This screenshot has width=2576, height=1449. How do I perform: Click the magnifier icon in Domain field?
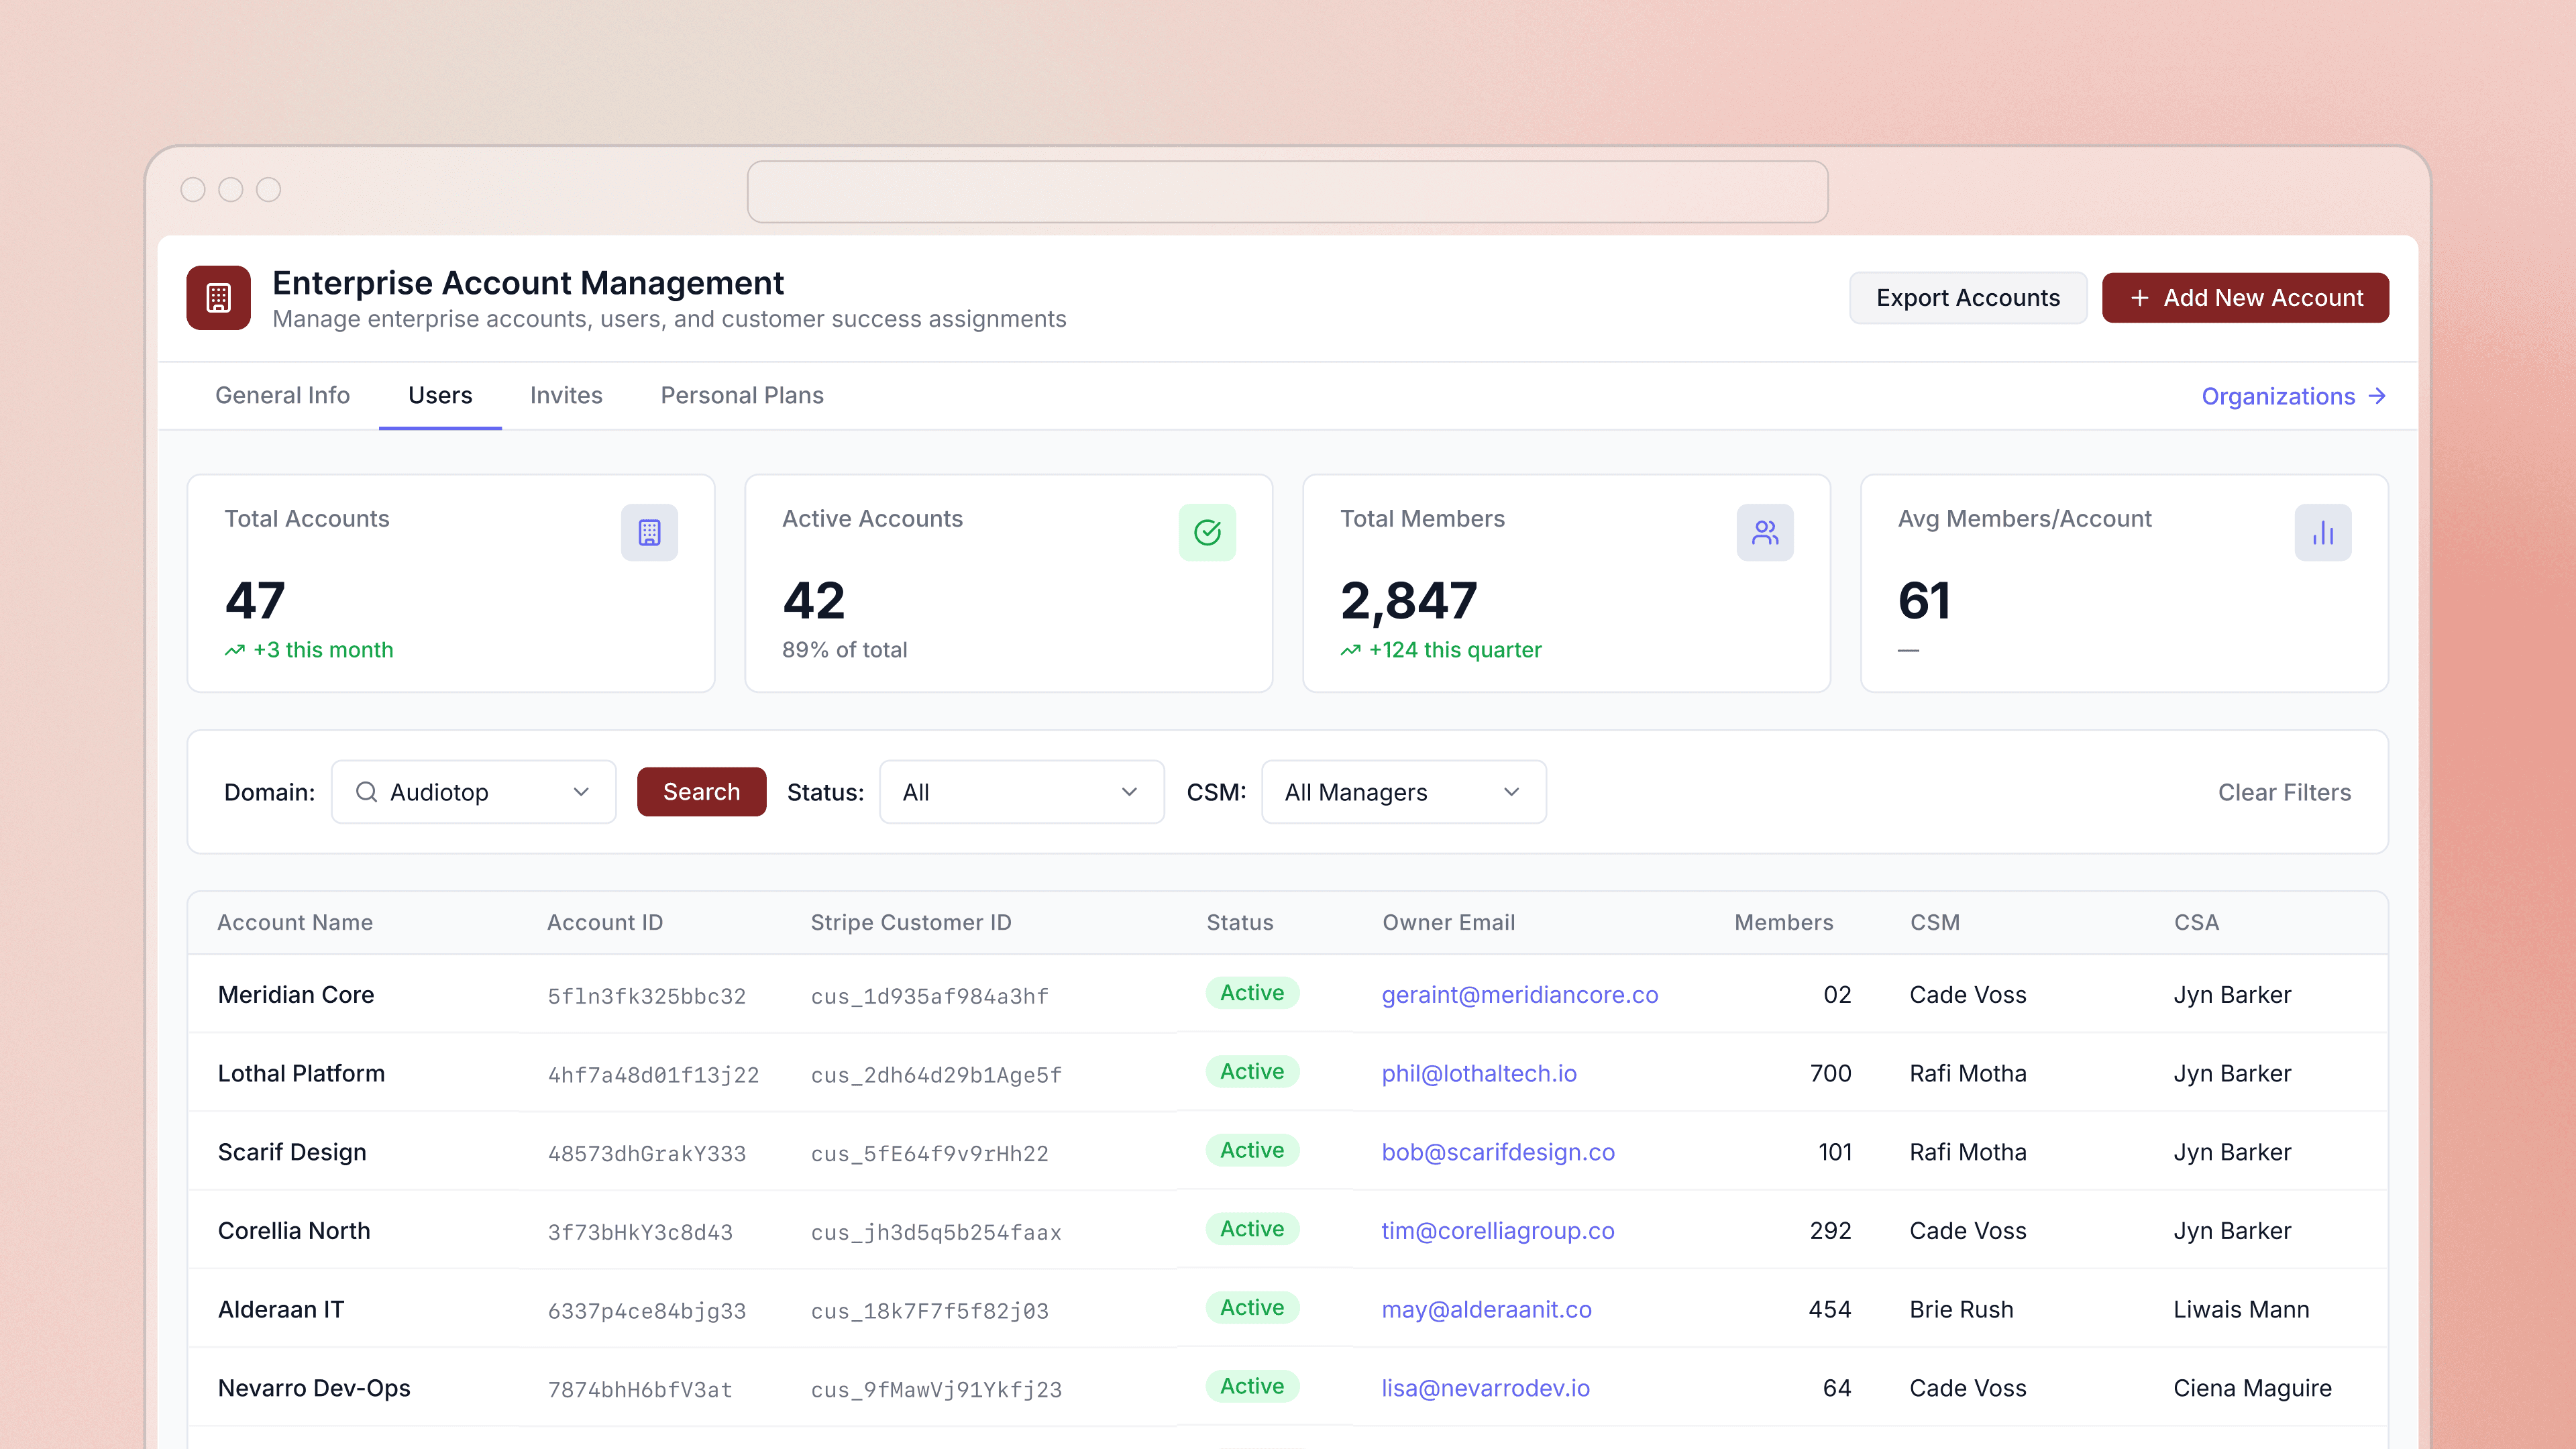(x=366, y=792)
